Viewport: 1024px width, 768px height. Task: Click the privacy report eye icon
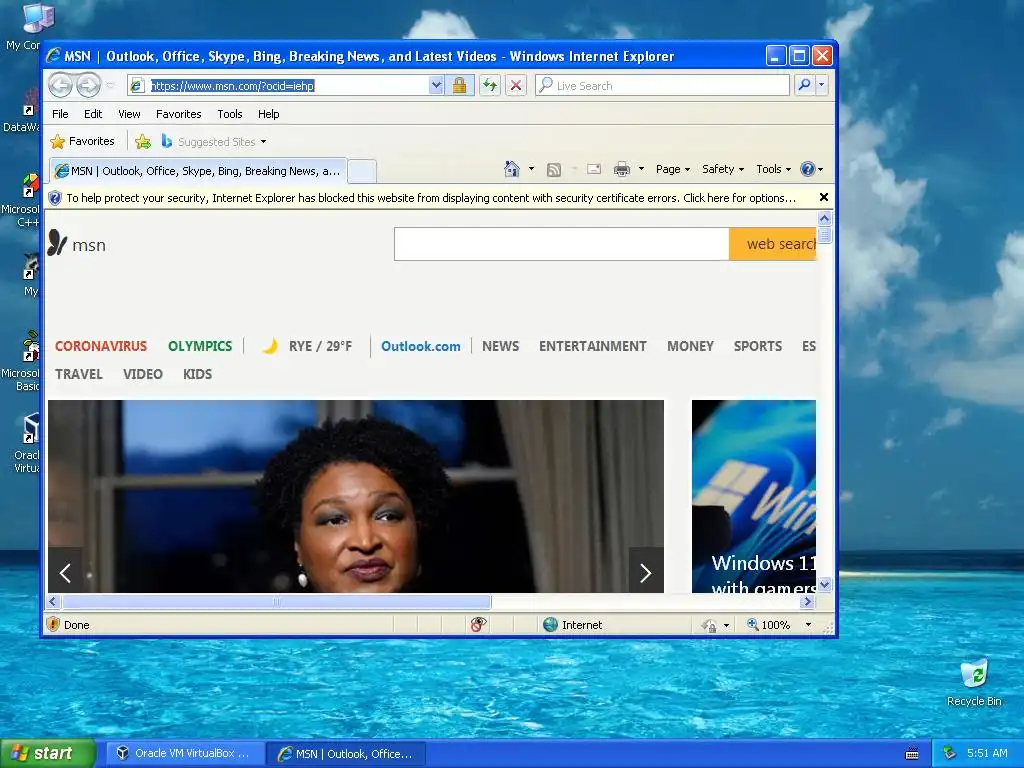[478, 624]
